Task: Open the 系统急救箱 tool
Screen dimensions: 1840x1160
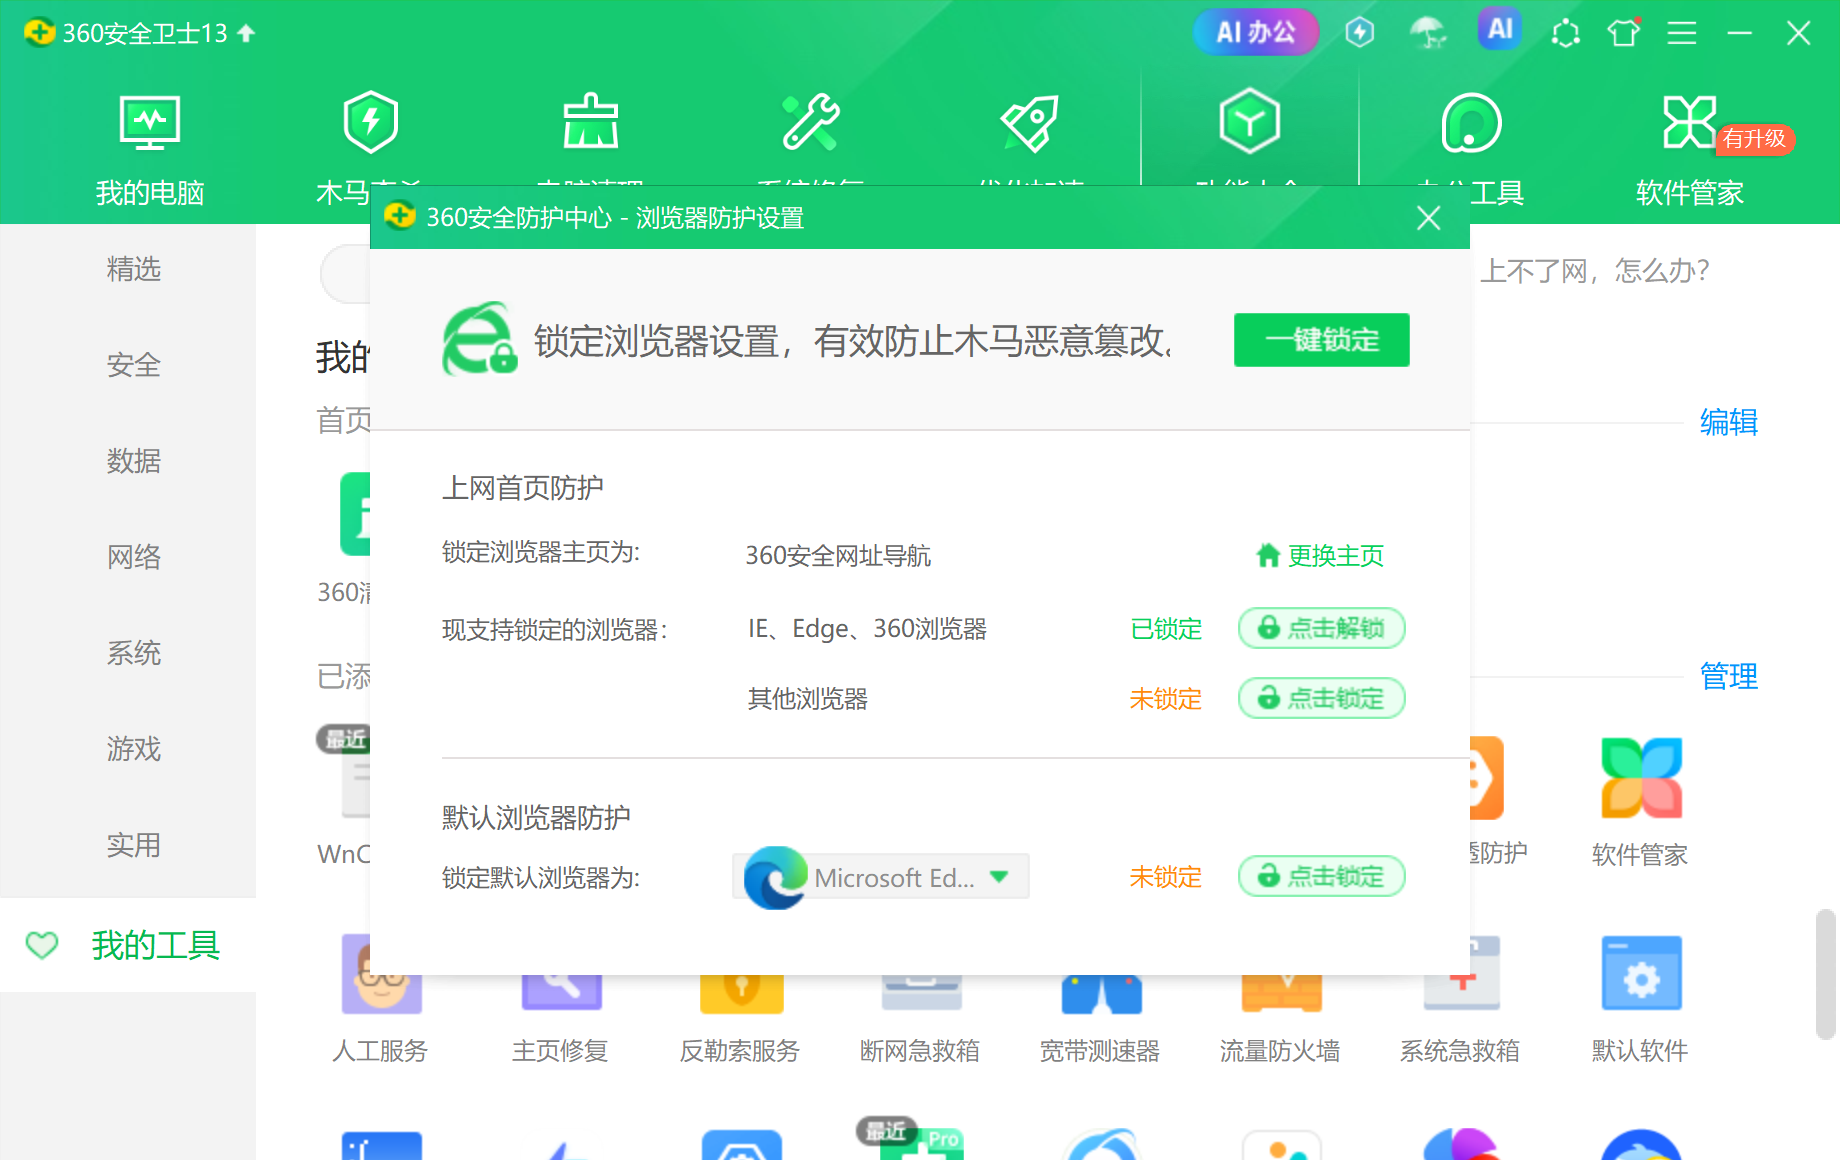Action: [x=1460, y=1000]
